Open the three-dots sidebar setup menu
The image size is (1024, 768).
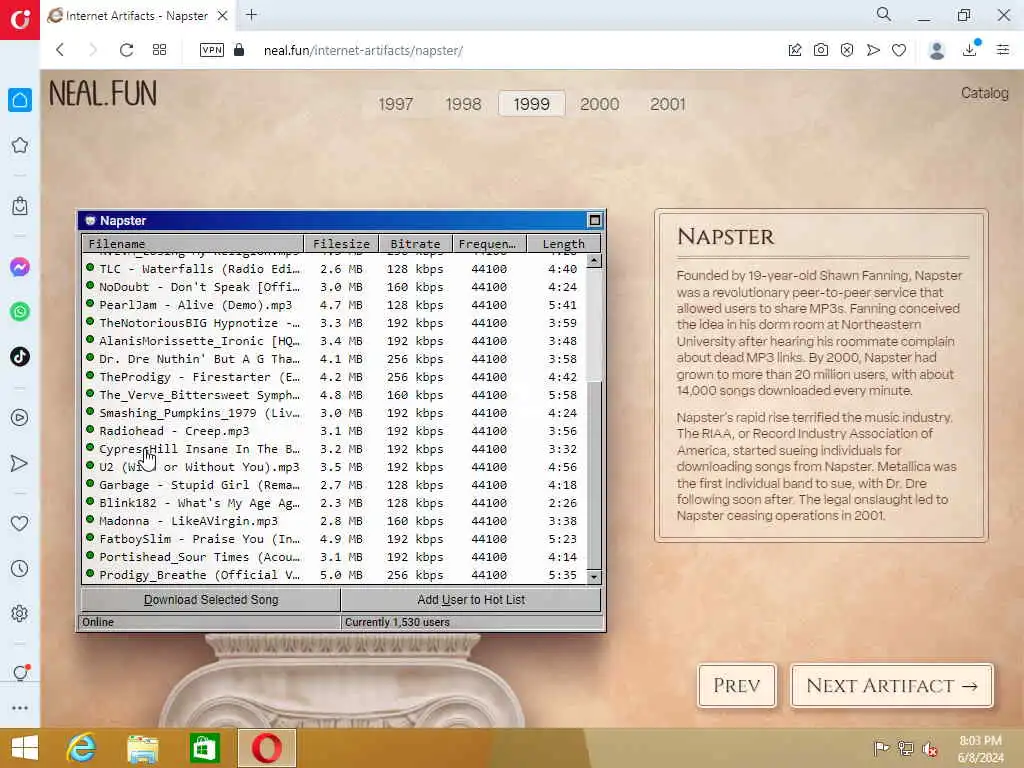[20, 708]
